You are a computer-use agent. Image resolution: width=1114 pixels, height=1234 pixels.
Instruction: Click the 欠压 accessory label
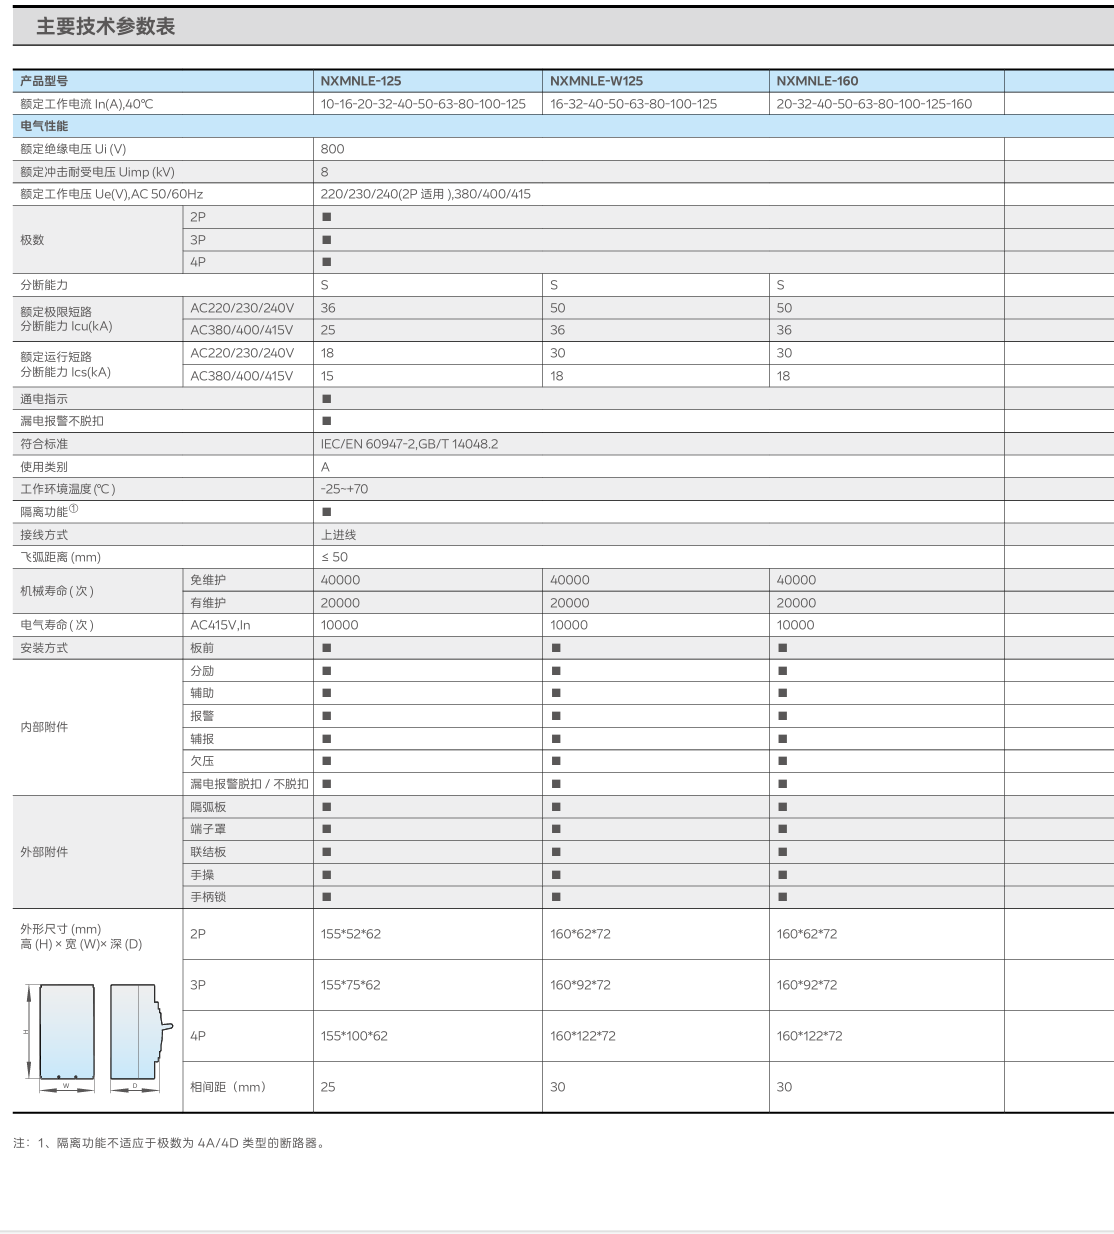pyautogui.click(x=202, y=761)
